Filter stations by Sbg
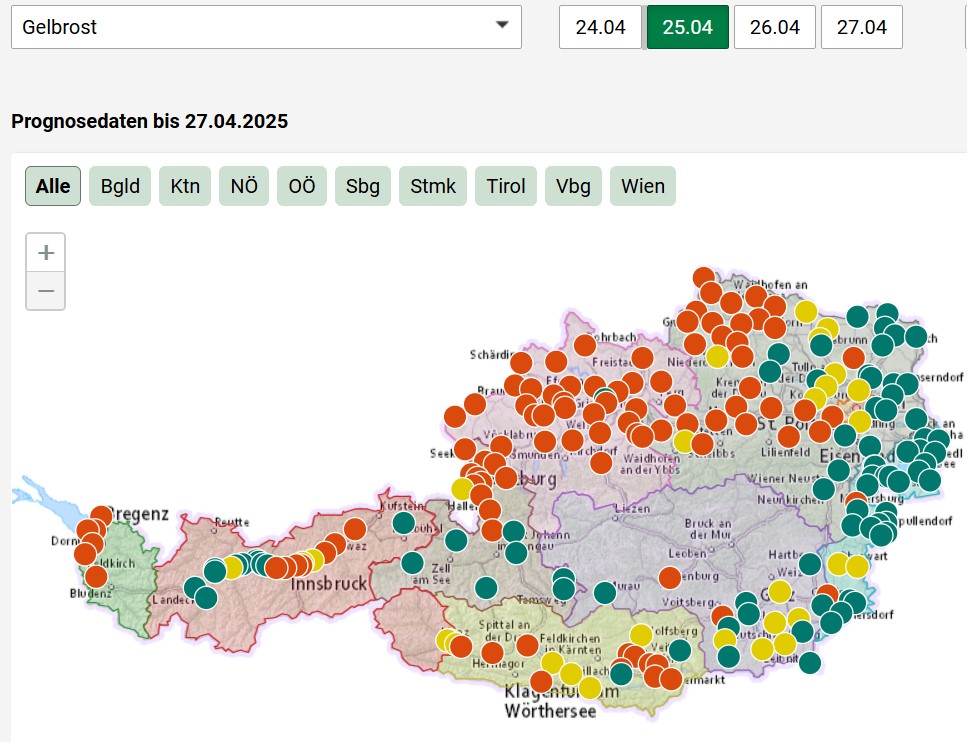Image resolution: width=967 pixels, height=742 pixels. pos(362,186)
